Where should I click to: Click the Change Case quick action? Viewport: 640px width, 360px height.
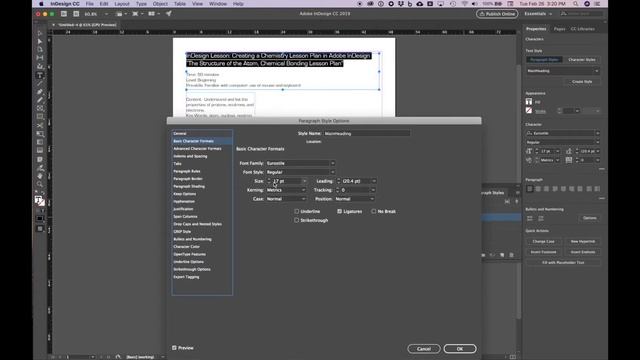tap(543, 242)
